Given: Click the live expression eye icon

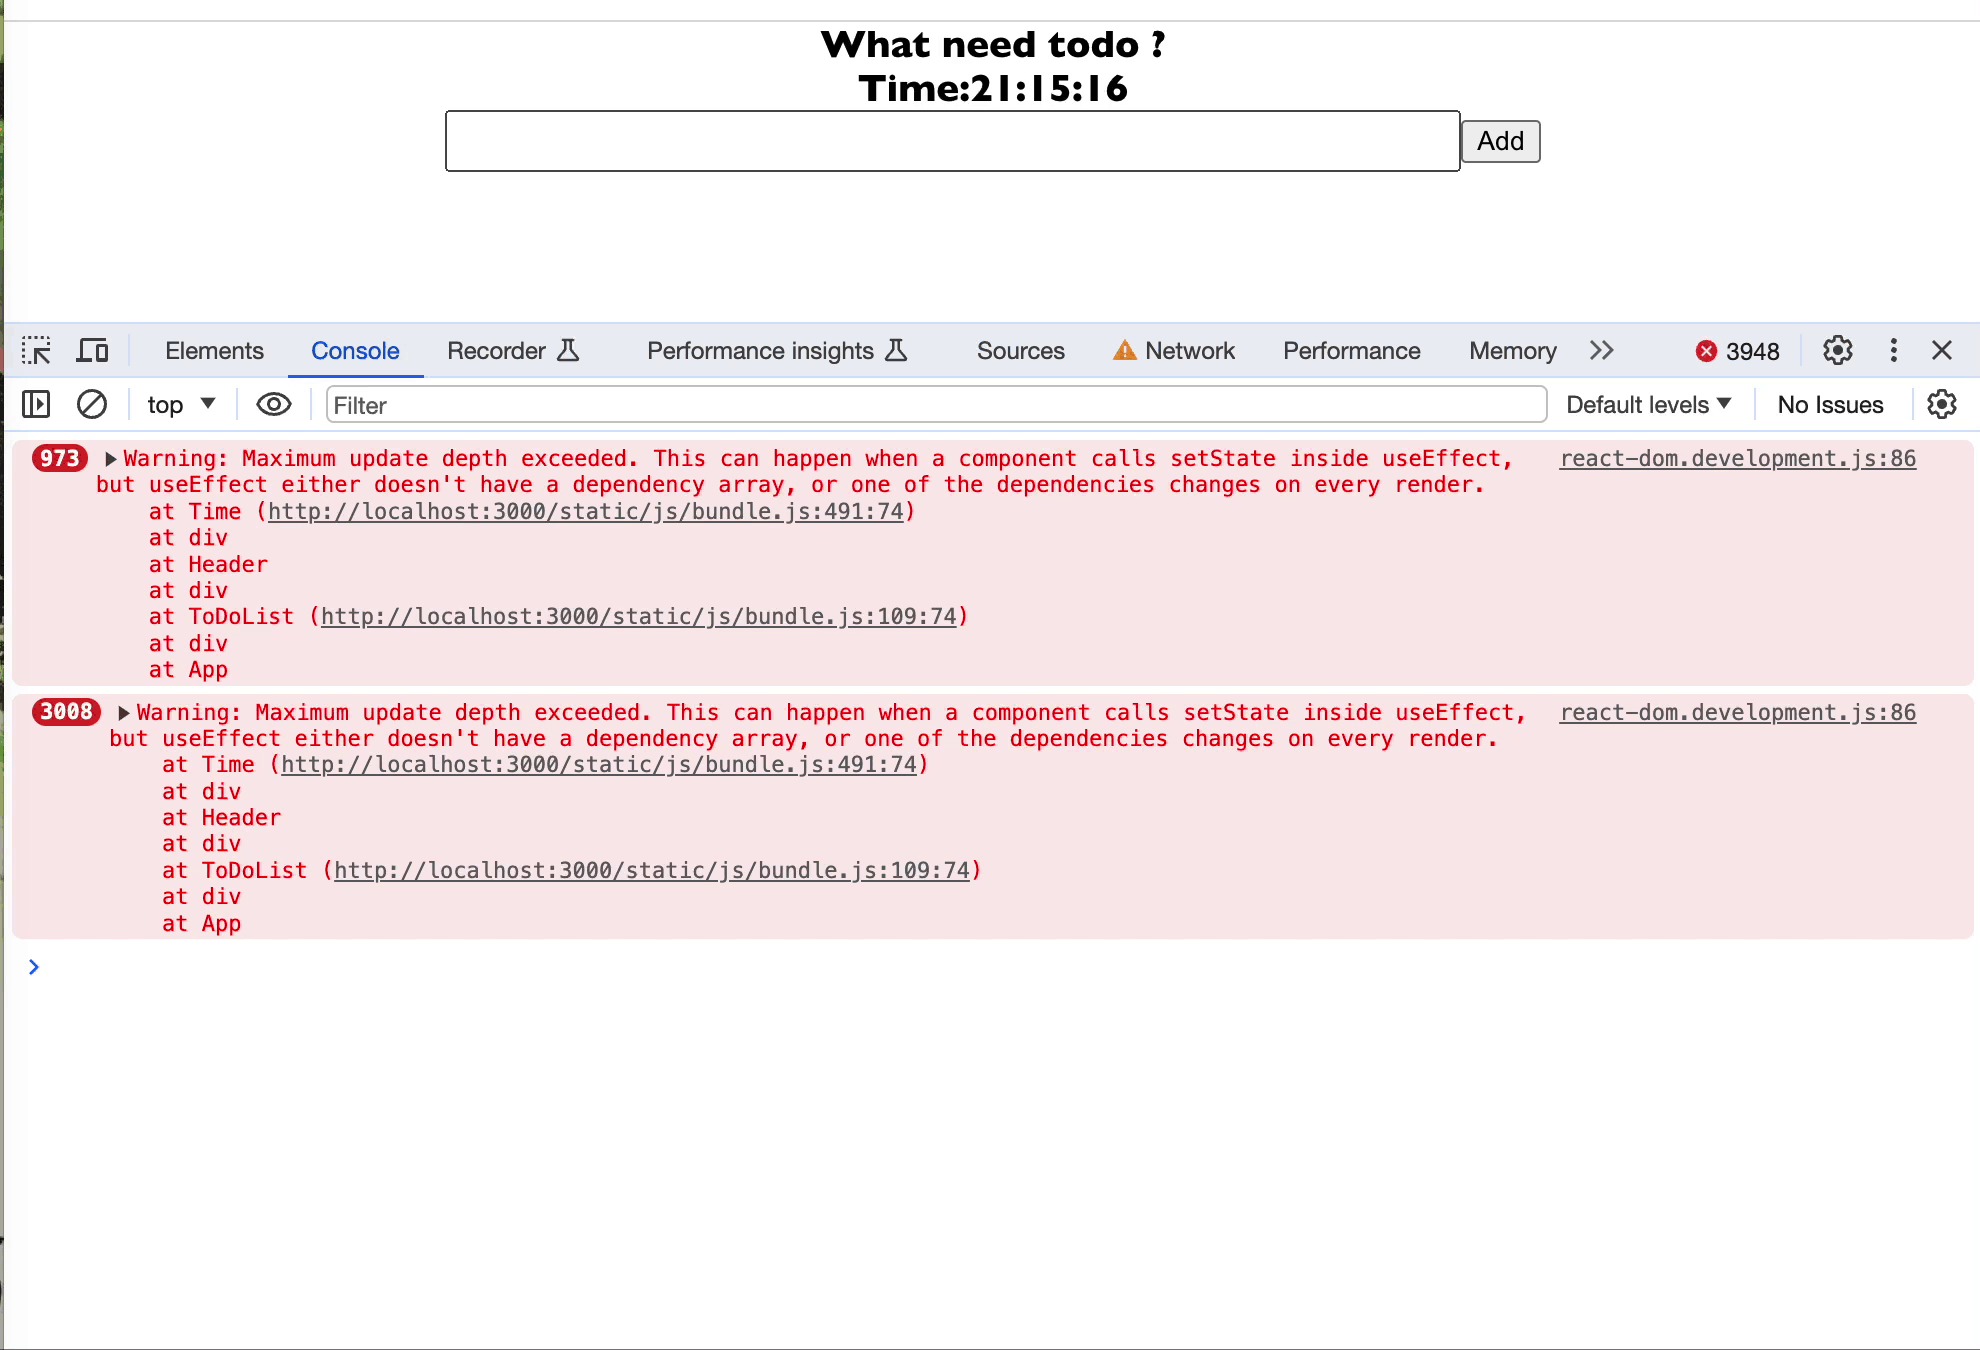Looking at the screenshot, I should pyautogui.click(x=273, y=405).
